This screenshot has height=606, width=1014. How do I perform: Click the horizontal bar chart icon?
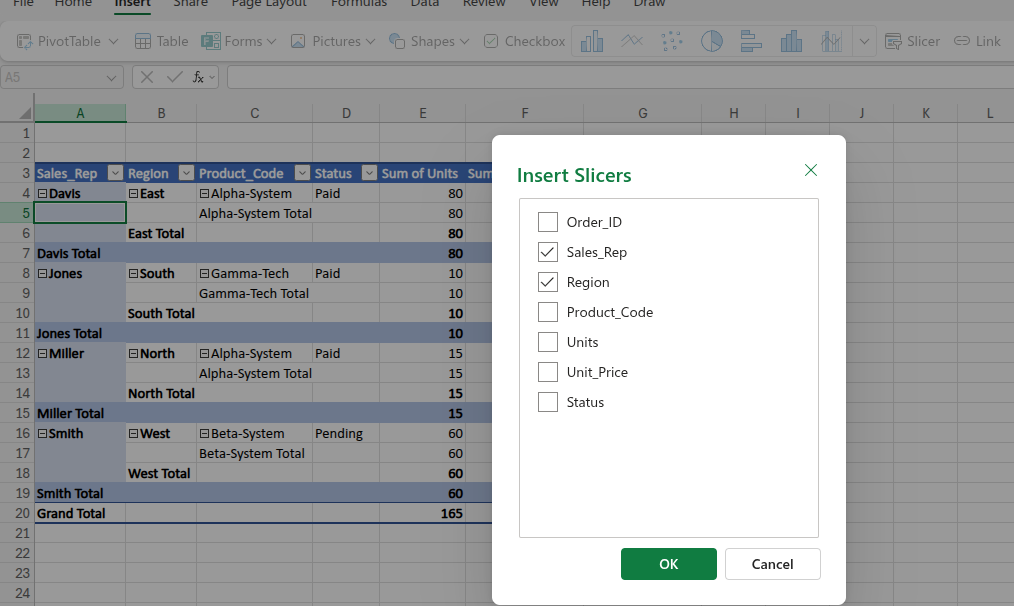(x=751, y=41)
